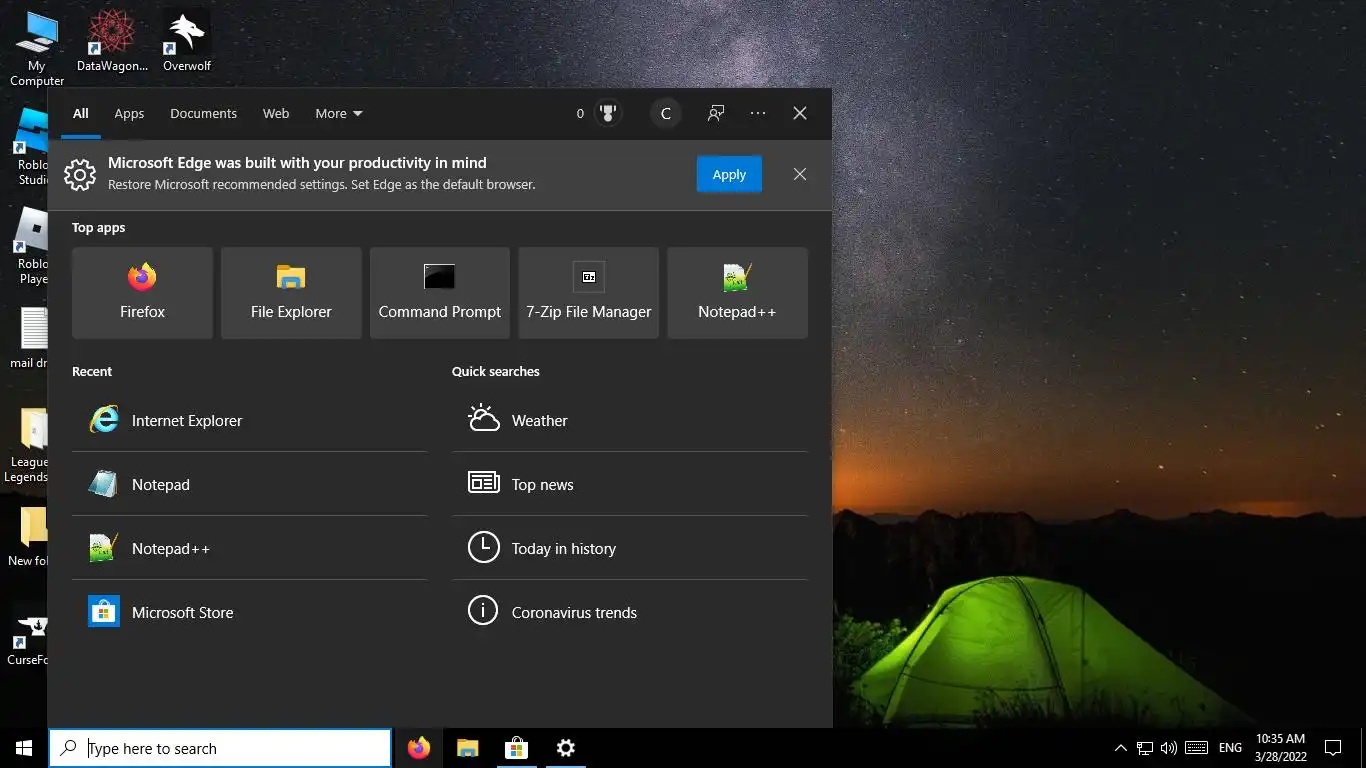Click the feedback icon in search header
The height and width of the screenshot is (768, 1366).
(716, 113)
